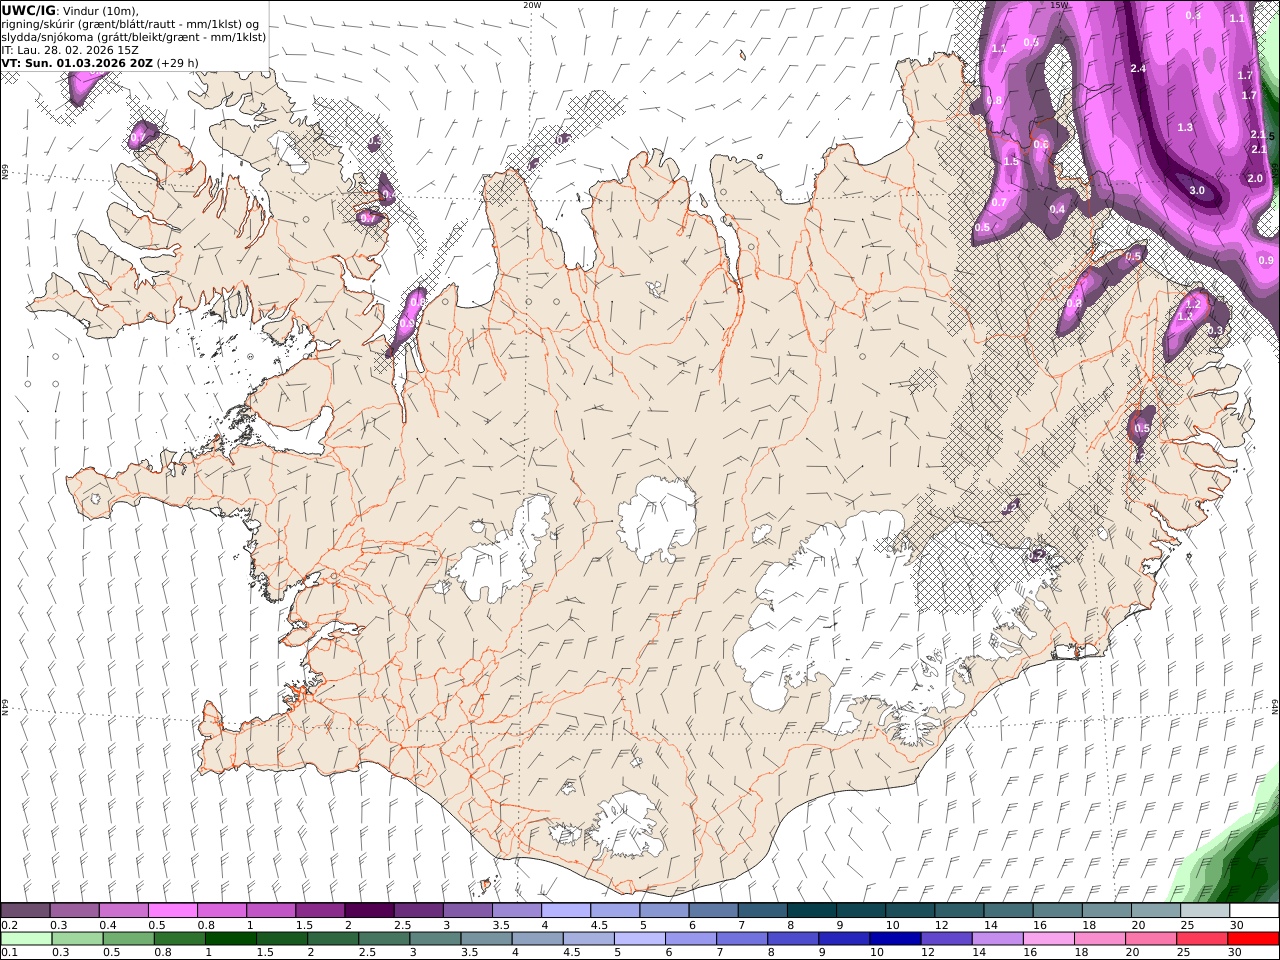The height and width of the screenshot is (960, 1280).
Task: Click the '7' label in lower legend
Action: pyautogui.click(x=719, y=953)
